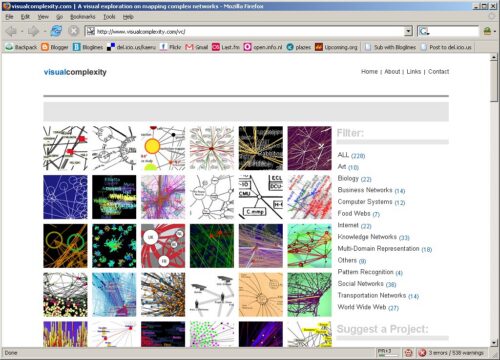Image resolution: width=500 pixels, height=360 pixels.
Task: Select the World Wide Web filter
Action: point(368,307)
